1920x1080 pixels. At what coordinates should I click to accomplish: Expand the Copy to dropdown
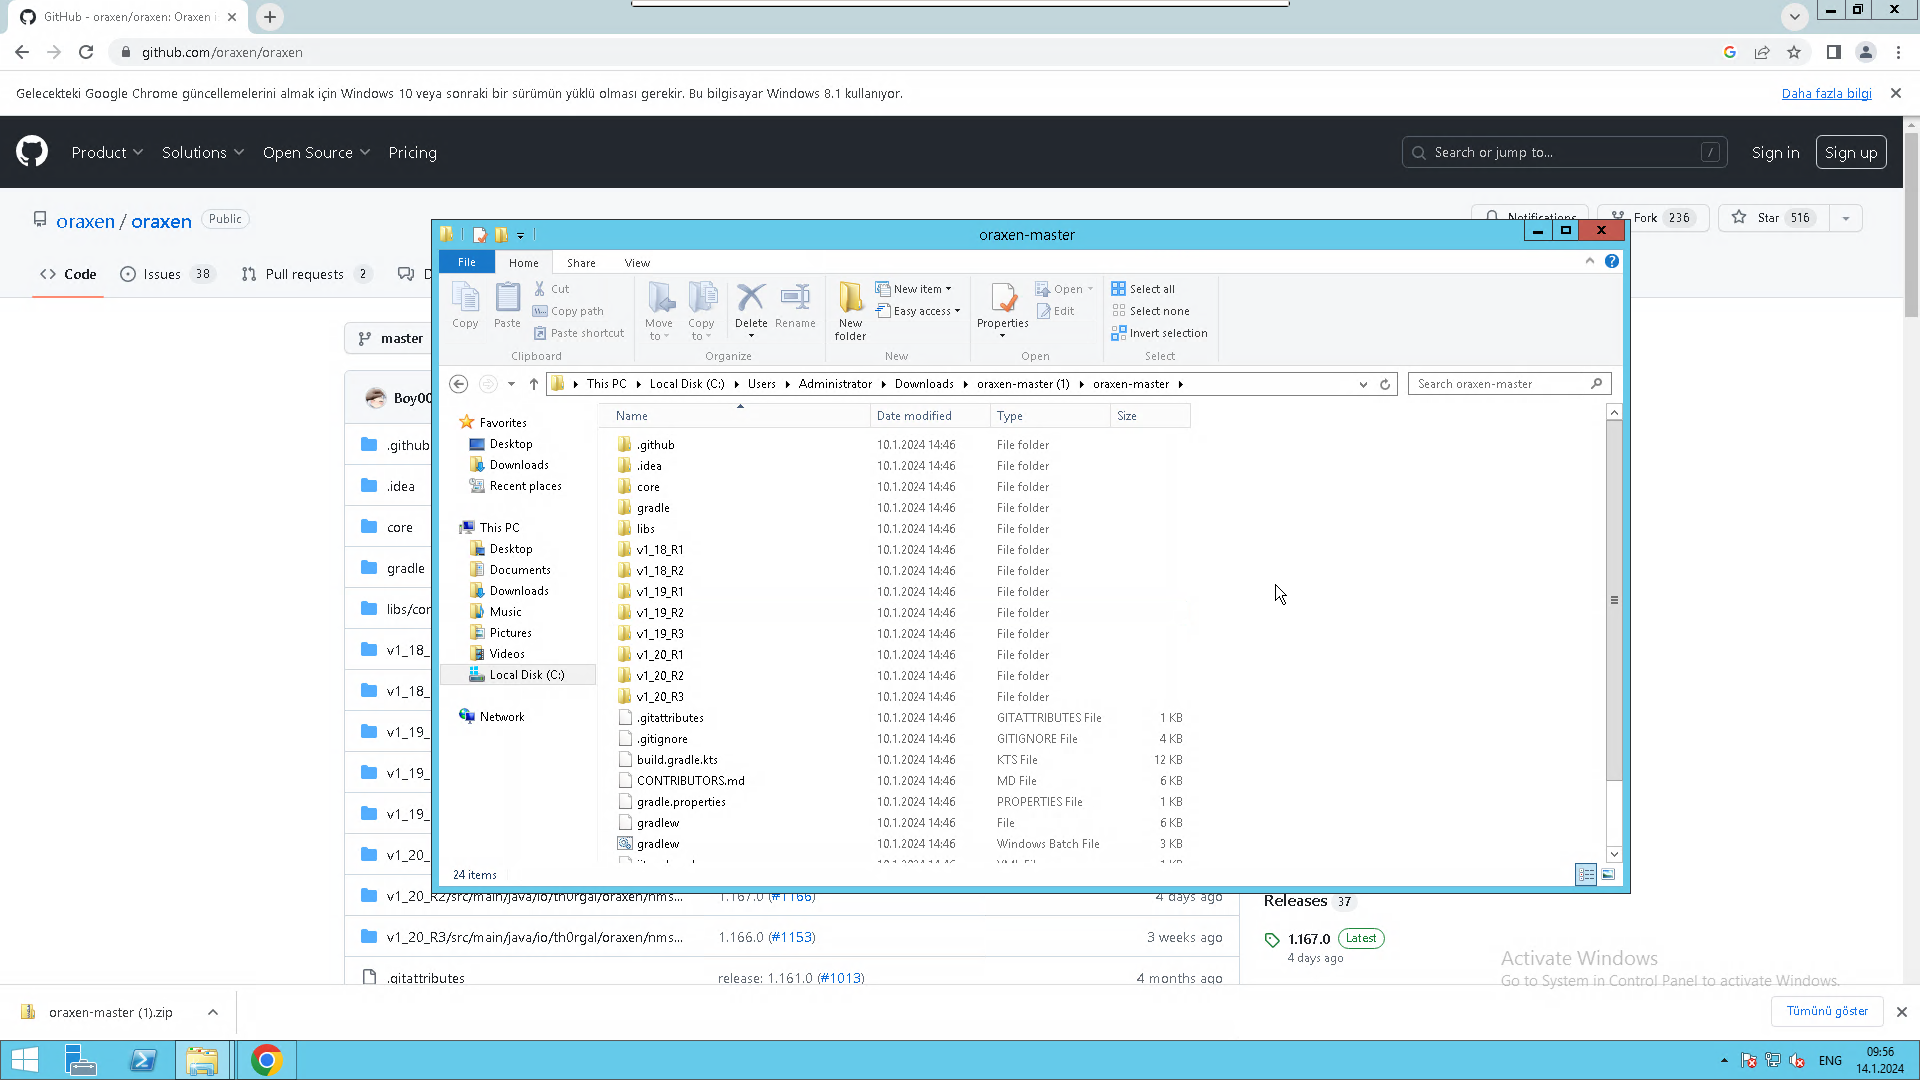pos(701,329)
